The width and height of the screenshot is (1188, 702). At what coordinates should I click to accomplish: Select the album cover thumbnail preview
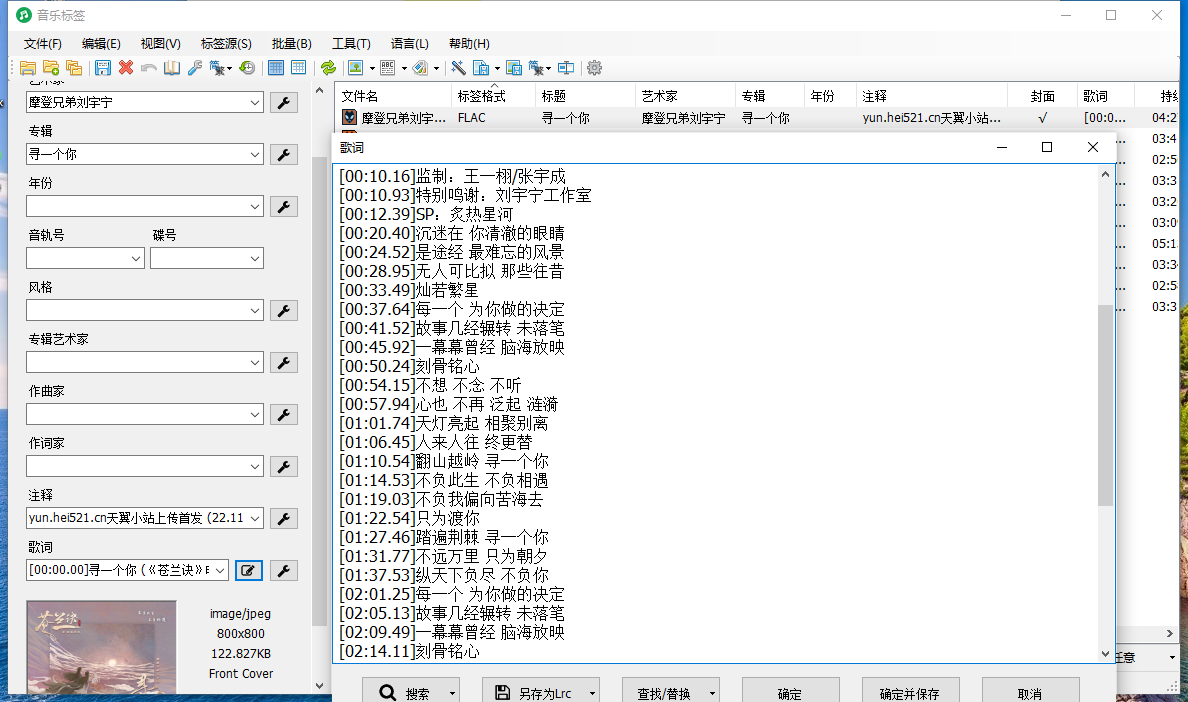(100, 647)
